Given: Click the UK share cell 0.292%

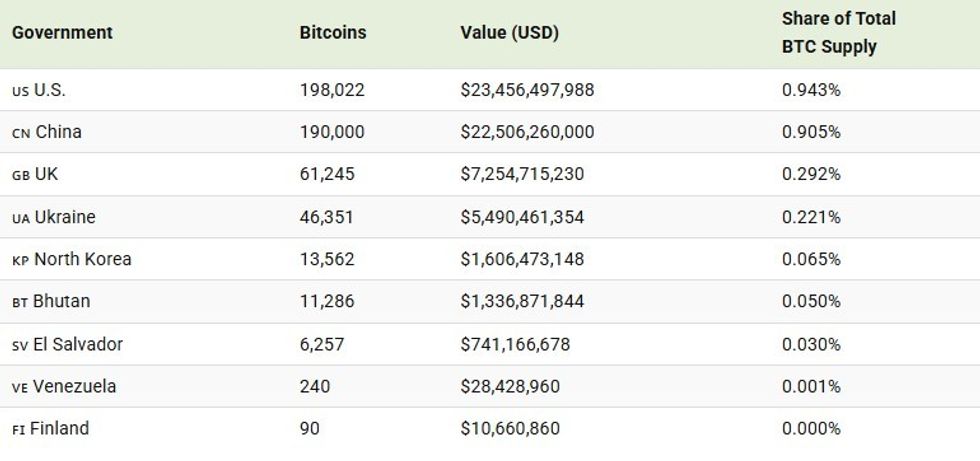Looking at the screenshot, I should tap(811, 174).
